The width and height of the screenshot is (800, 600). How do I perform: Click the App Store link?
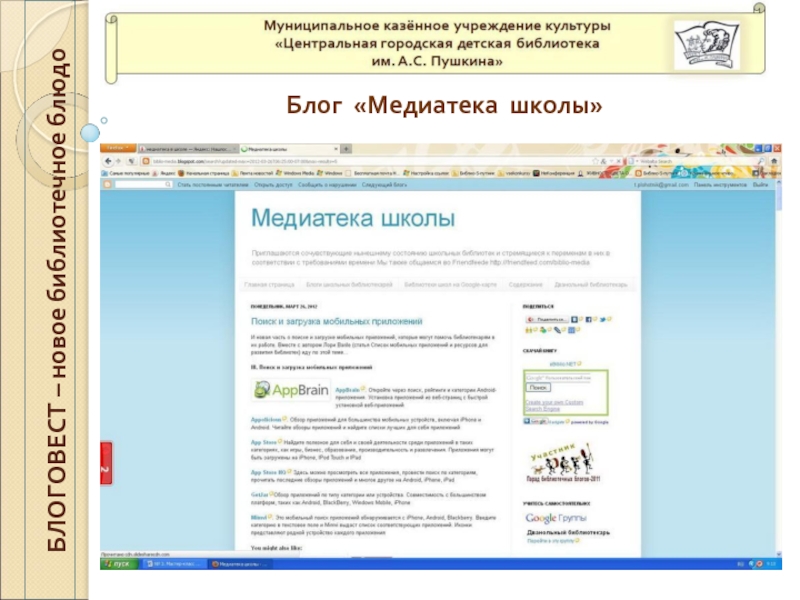264,442
